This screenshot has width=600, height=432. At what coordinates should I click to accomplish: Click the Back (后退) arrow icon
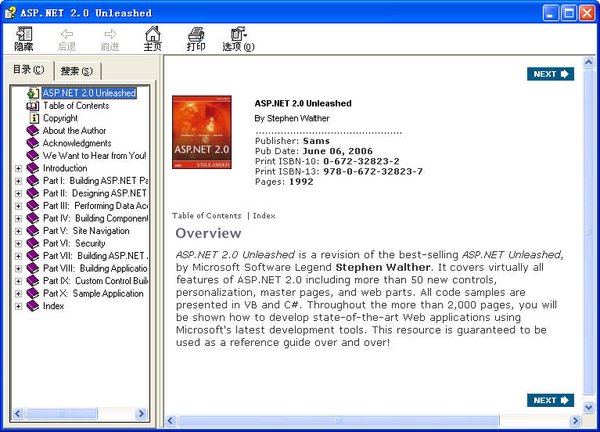(67, 34)
